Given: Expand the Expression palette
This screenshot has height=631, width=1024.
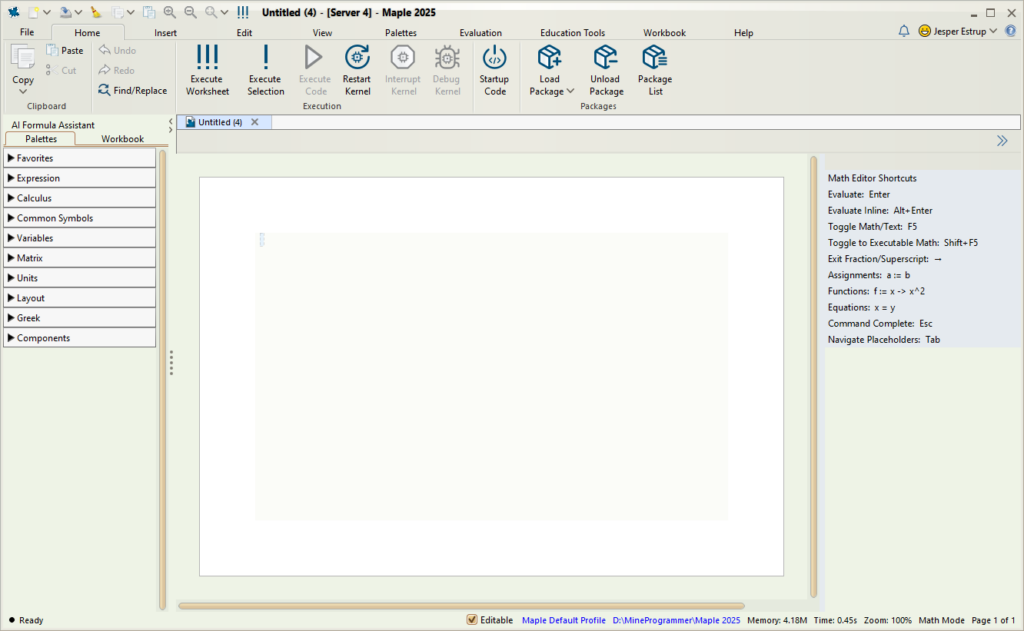Looking at the screenshot, I should pos(80,178).
